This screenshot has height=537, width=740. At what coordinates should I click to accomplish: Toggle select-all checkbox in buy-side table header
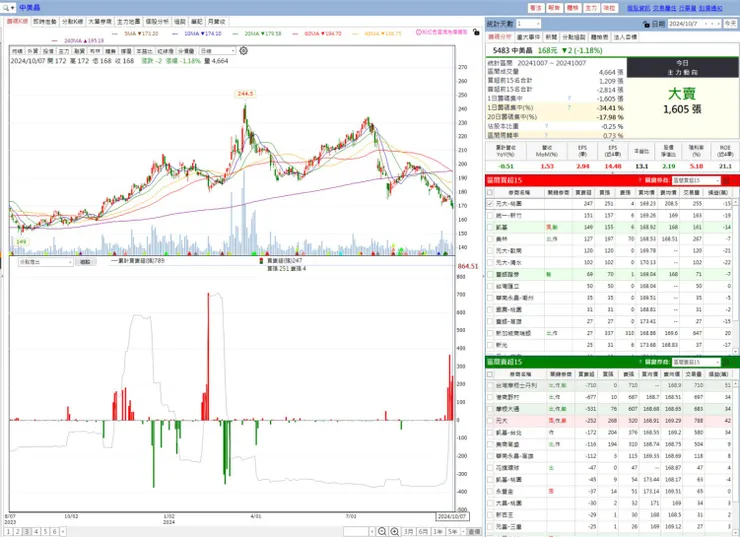(x=490, y=193)
